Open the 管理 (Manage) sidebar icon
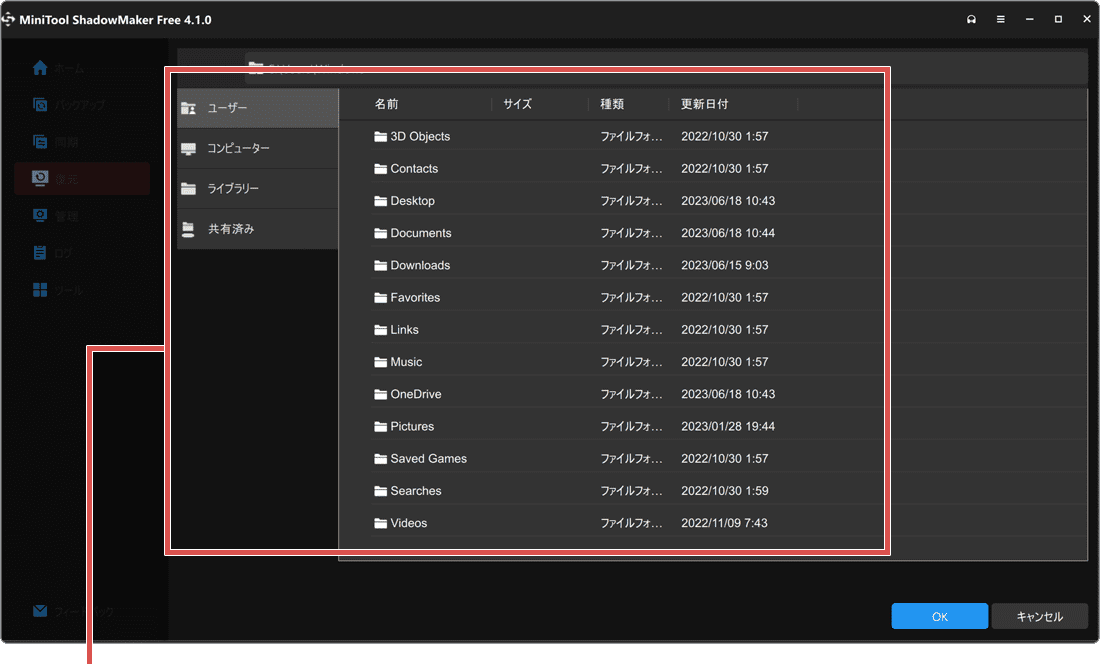This screenshot has width=1100, height=664. pyautogui.click(x=40, y=215)
